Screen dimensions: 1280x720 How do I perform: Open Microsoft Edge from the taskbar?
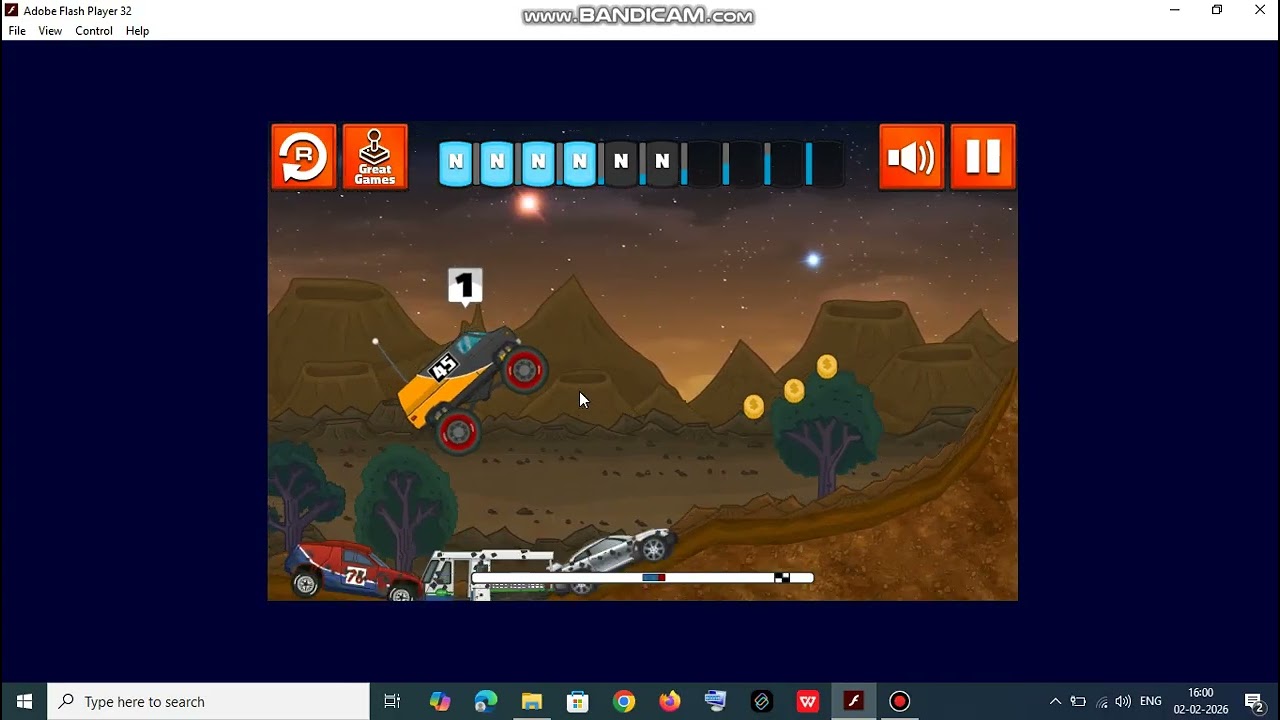[486, 701]
